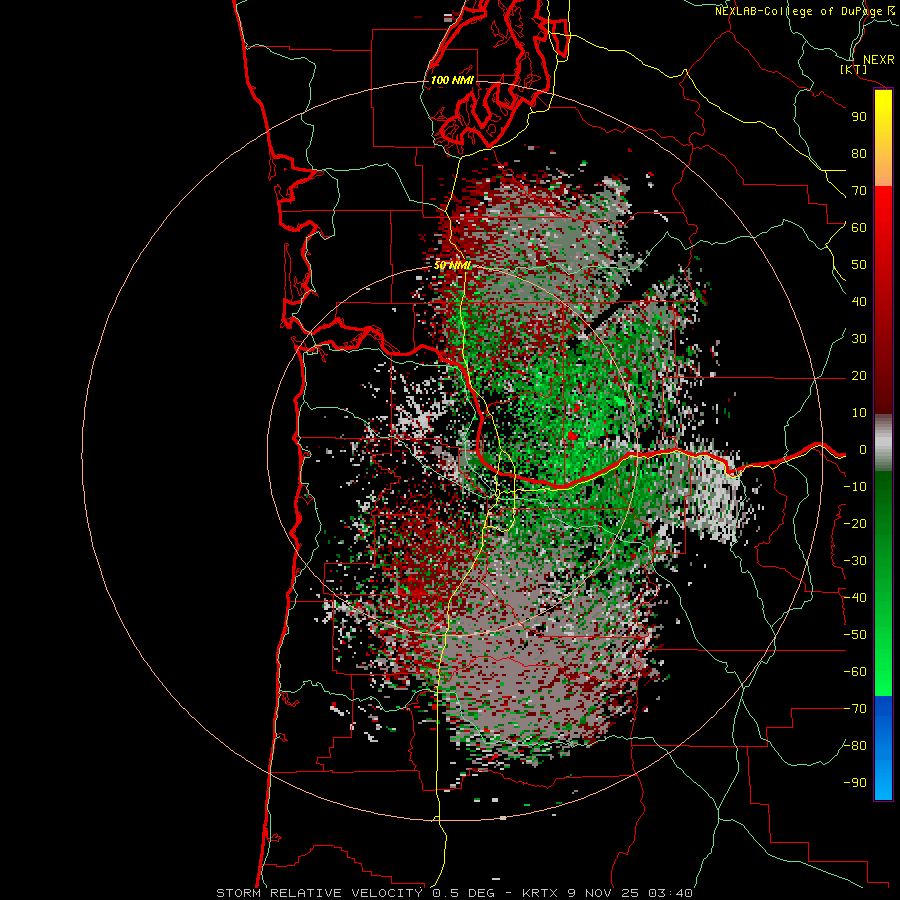The image size is (900, 900).
Task: Click the 50 NMI range ring label
Action: tap(452, 265)
